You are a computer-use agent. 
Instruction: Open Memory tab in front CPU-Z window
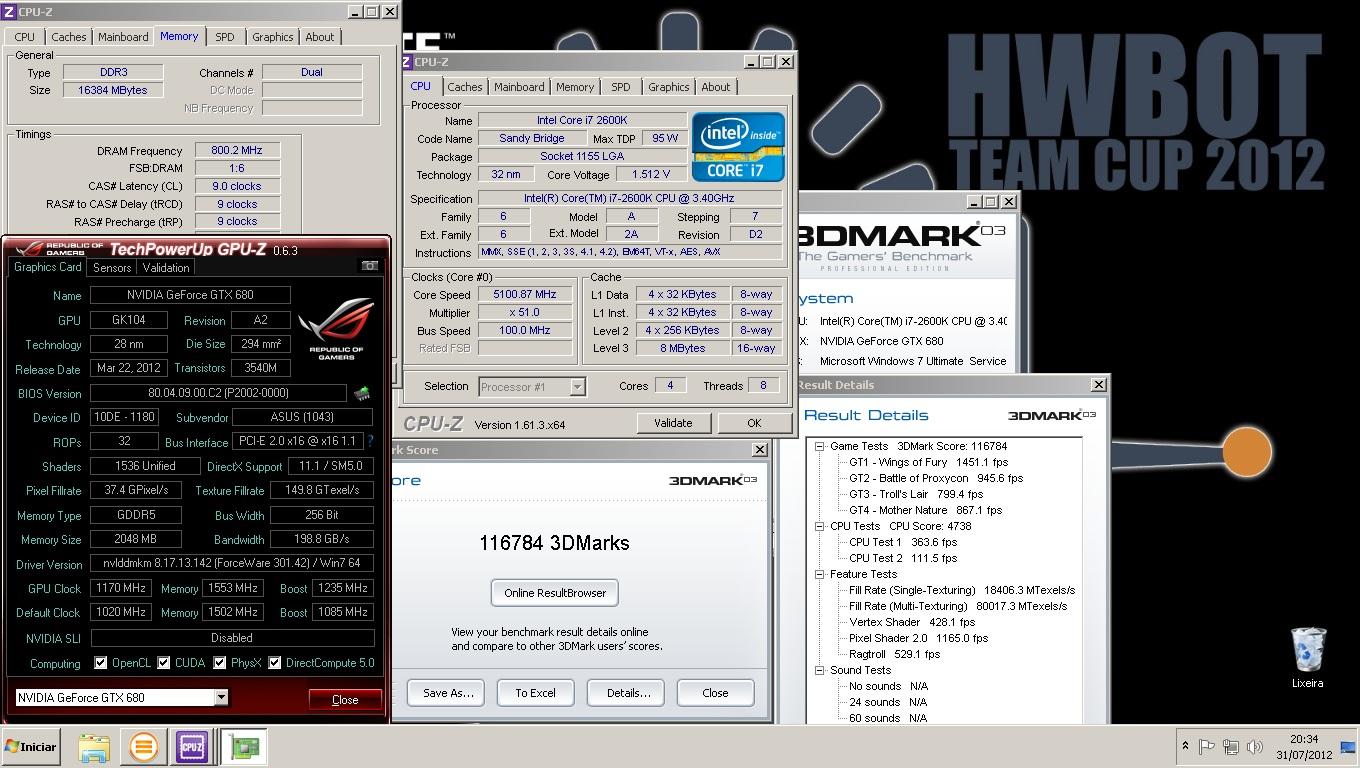[x=575, y=87]
